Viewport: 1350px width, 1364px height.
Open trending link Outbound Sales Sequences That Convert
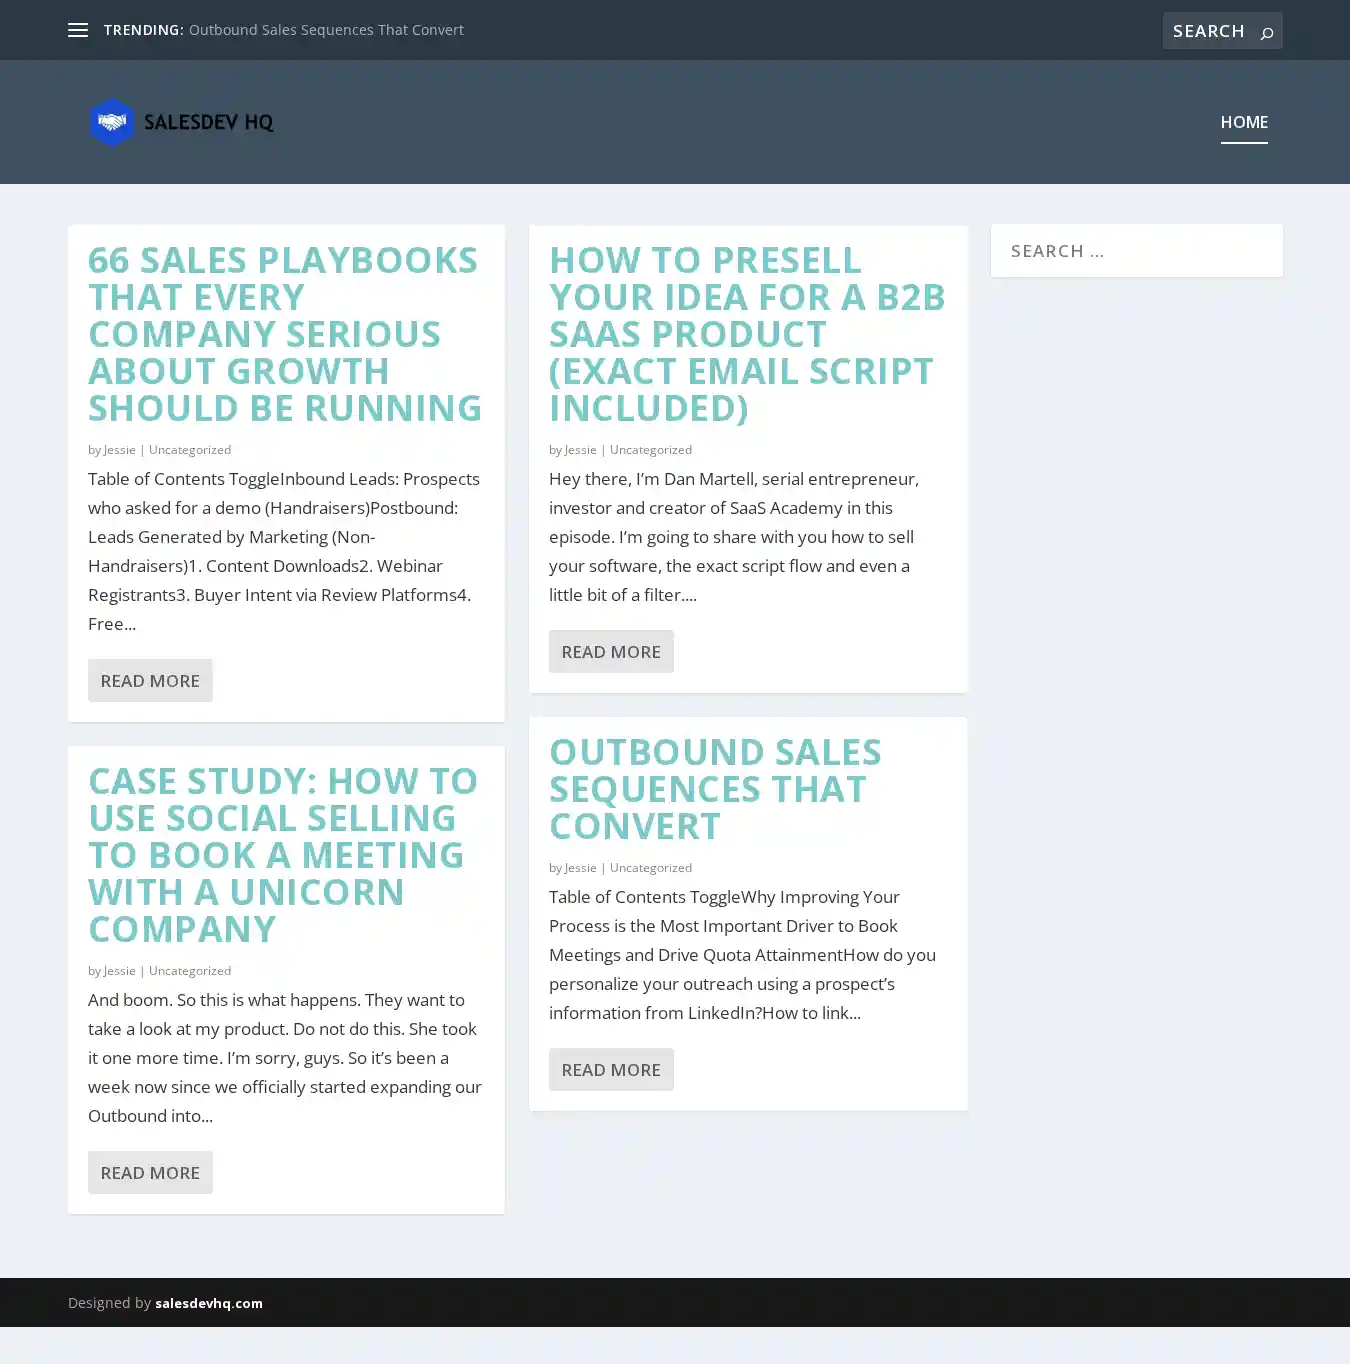[x=326, y=30]
